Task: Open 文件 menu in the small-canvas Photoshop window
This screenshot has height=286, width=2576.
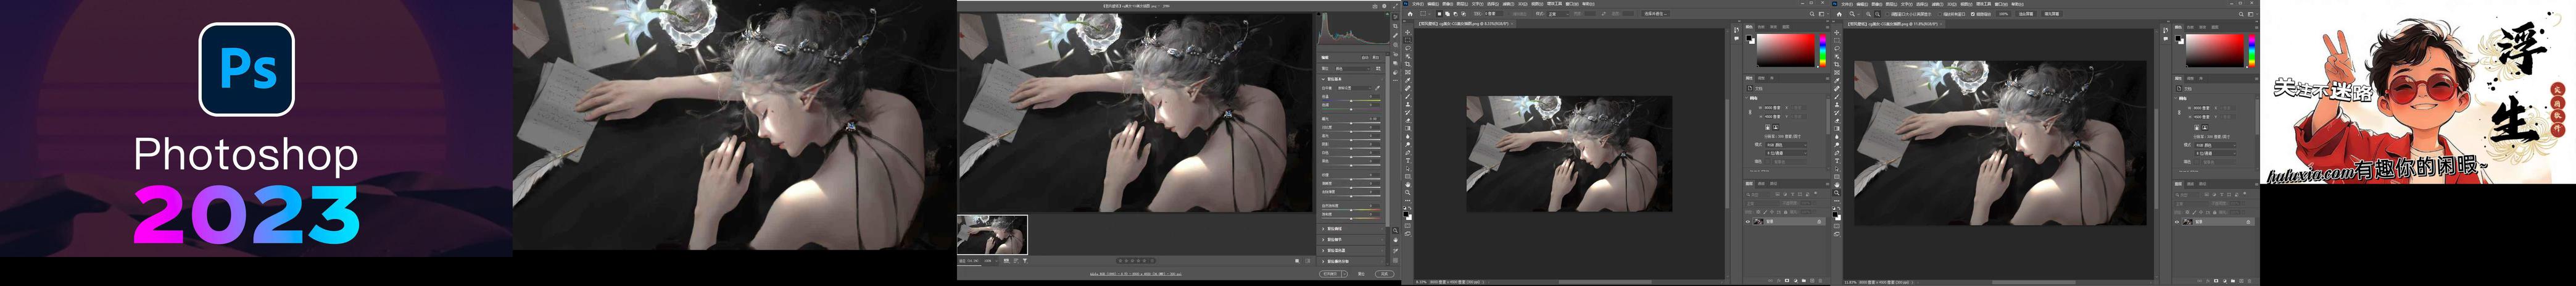Action: pyautogui.click(x=1419, y=4)
